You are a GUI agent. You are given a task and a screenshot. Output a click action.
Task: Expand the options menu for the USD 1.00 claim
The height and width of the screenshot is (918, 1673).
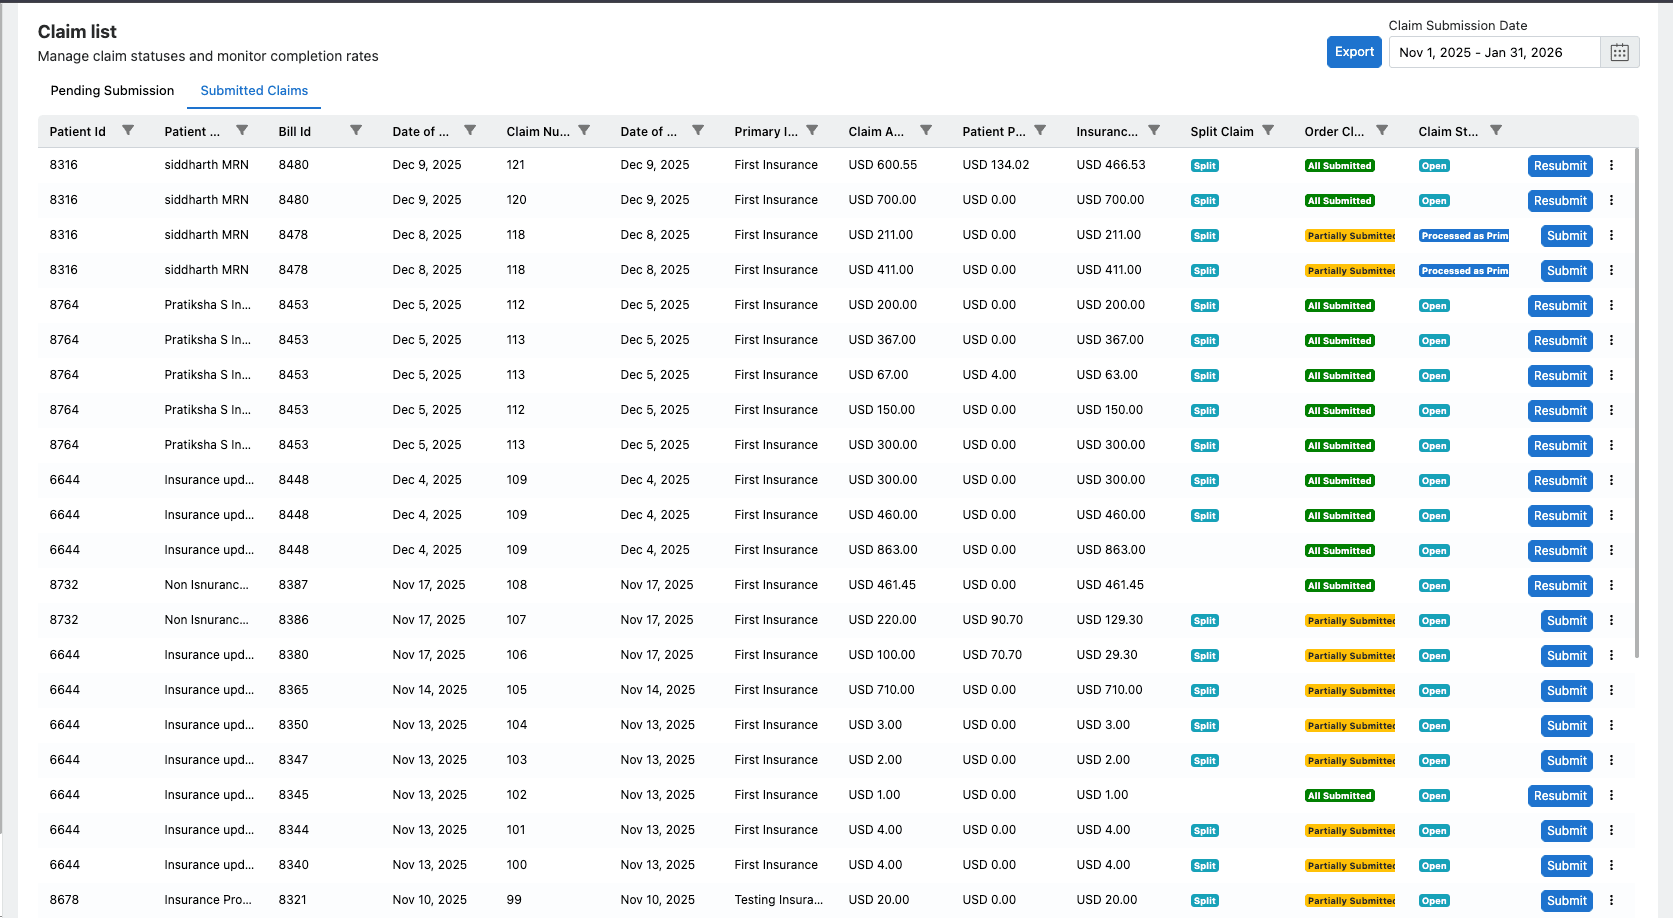[x=1611, y=795]
